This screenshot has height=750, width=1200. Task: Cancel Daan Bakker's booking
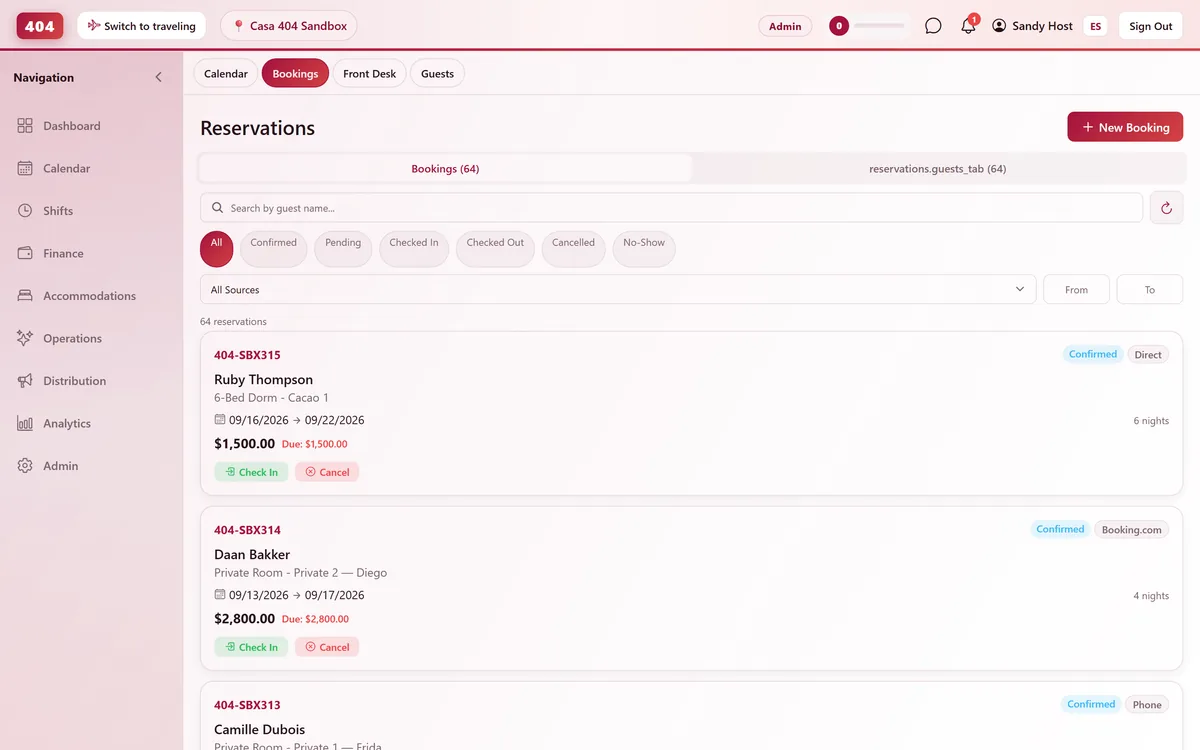click(327, 647)
